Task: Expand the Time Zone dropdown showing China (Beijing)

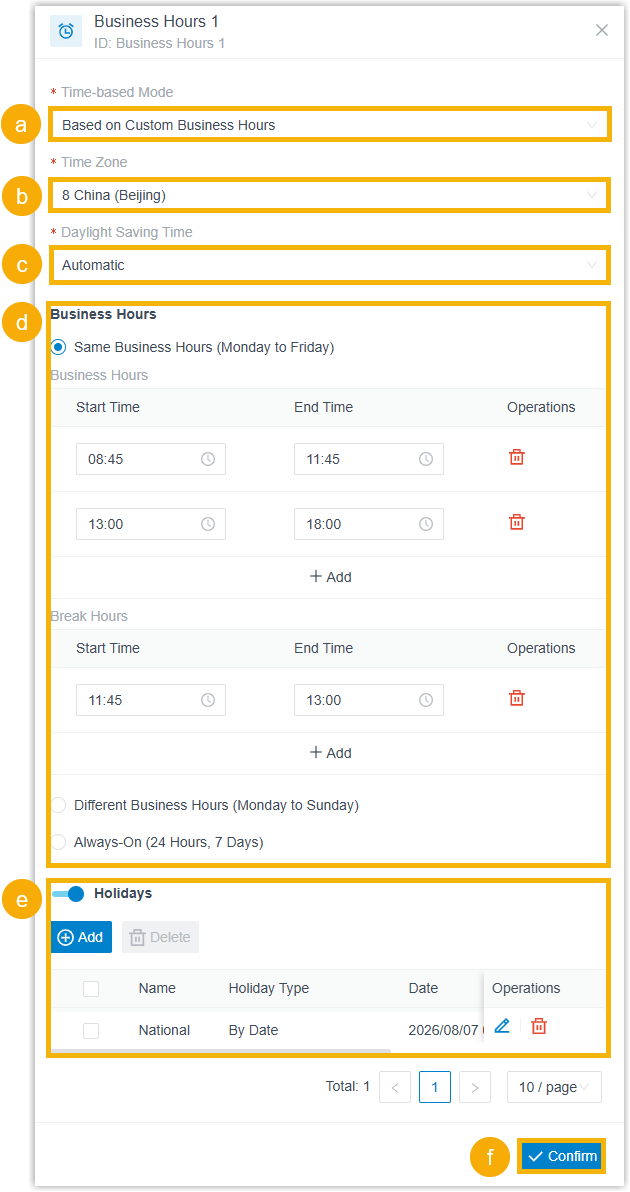Action: pos(329,195)
